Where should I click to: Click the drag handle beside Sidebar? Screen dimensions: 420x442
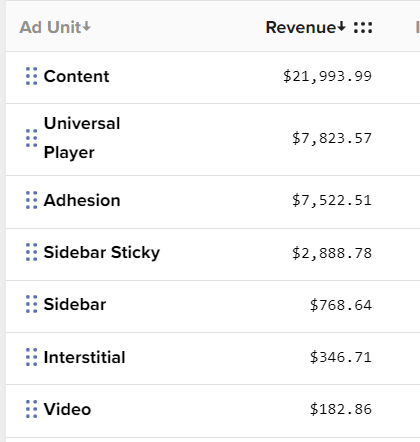click(x=32, y=304)
